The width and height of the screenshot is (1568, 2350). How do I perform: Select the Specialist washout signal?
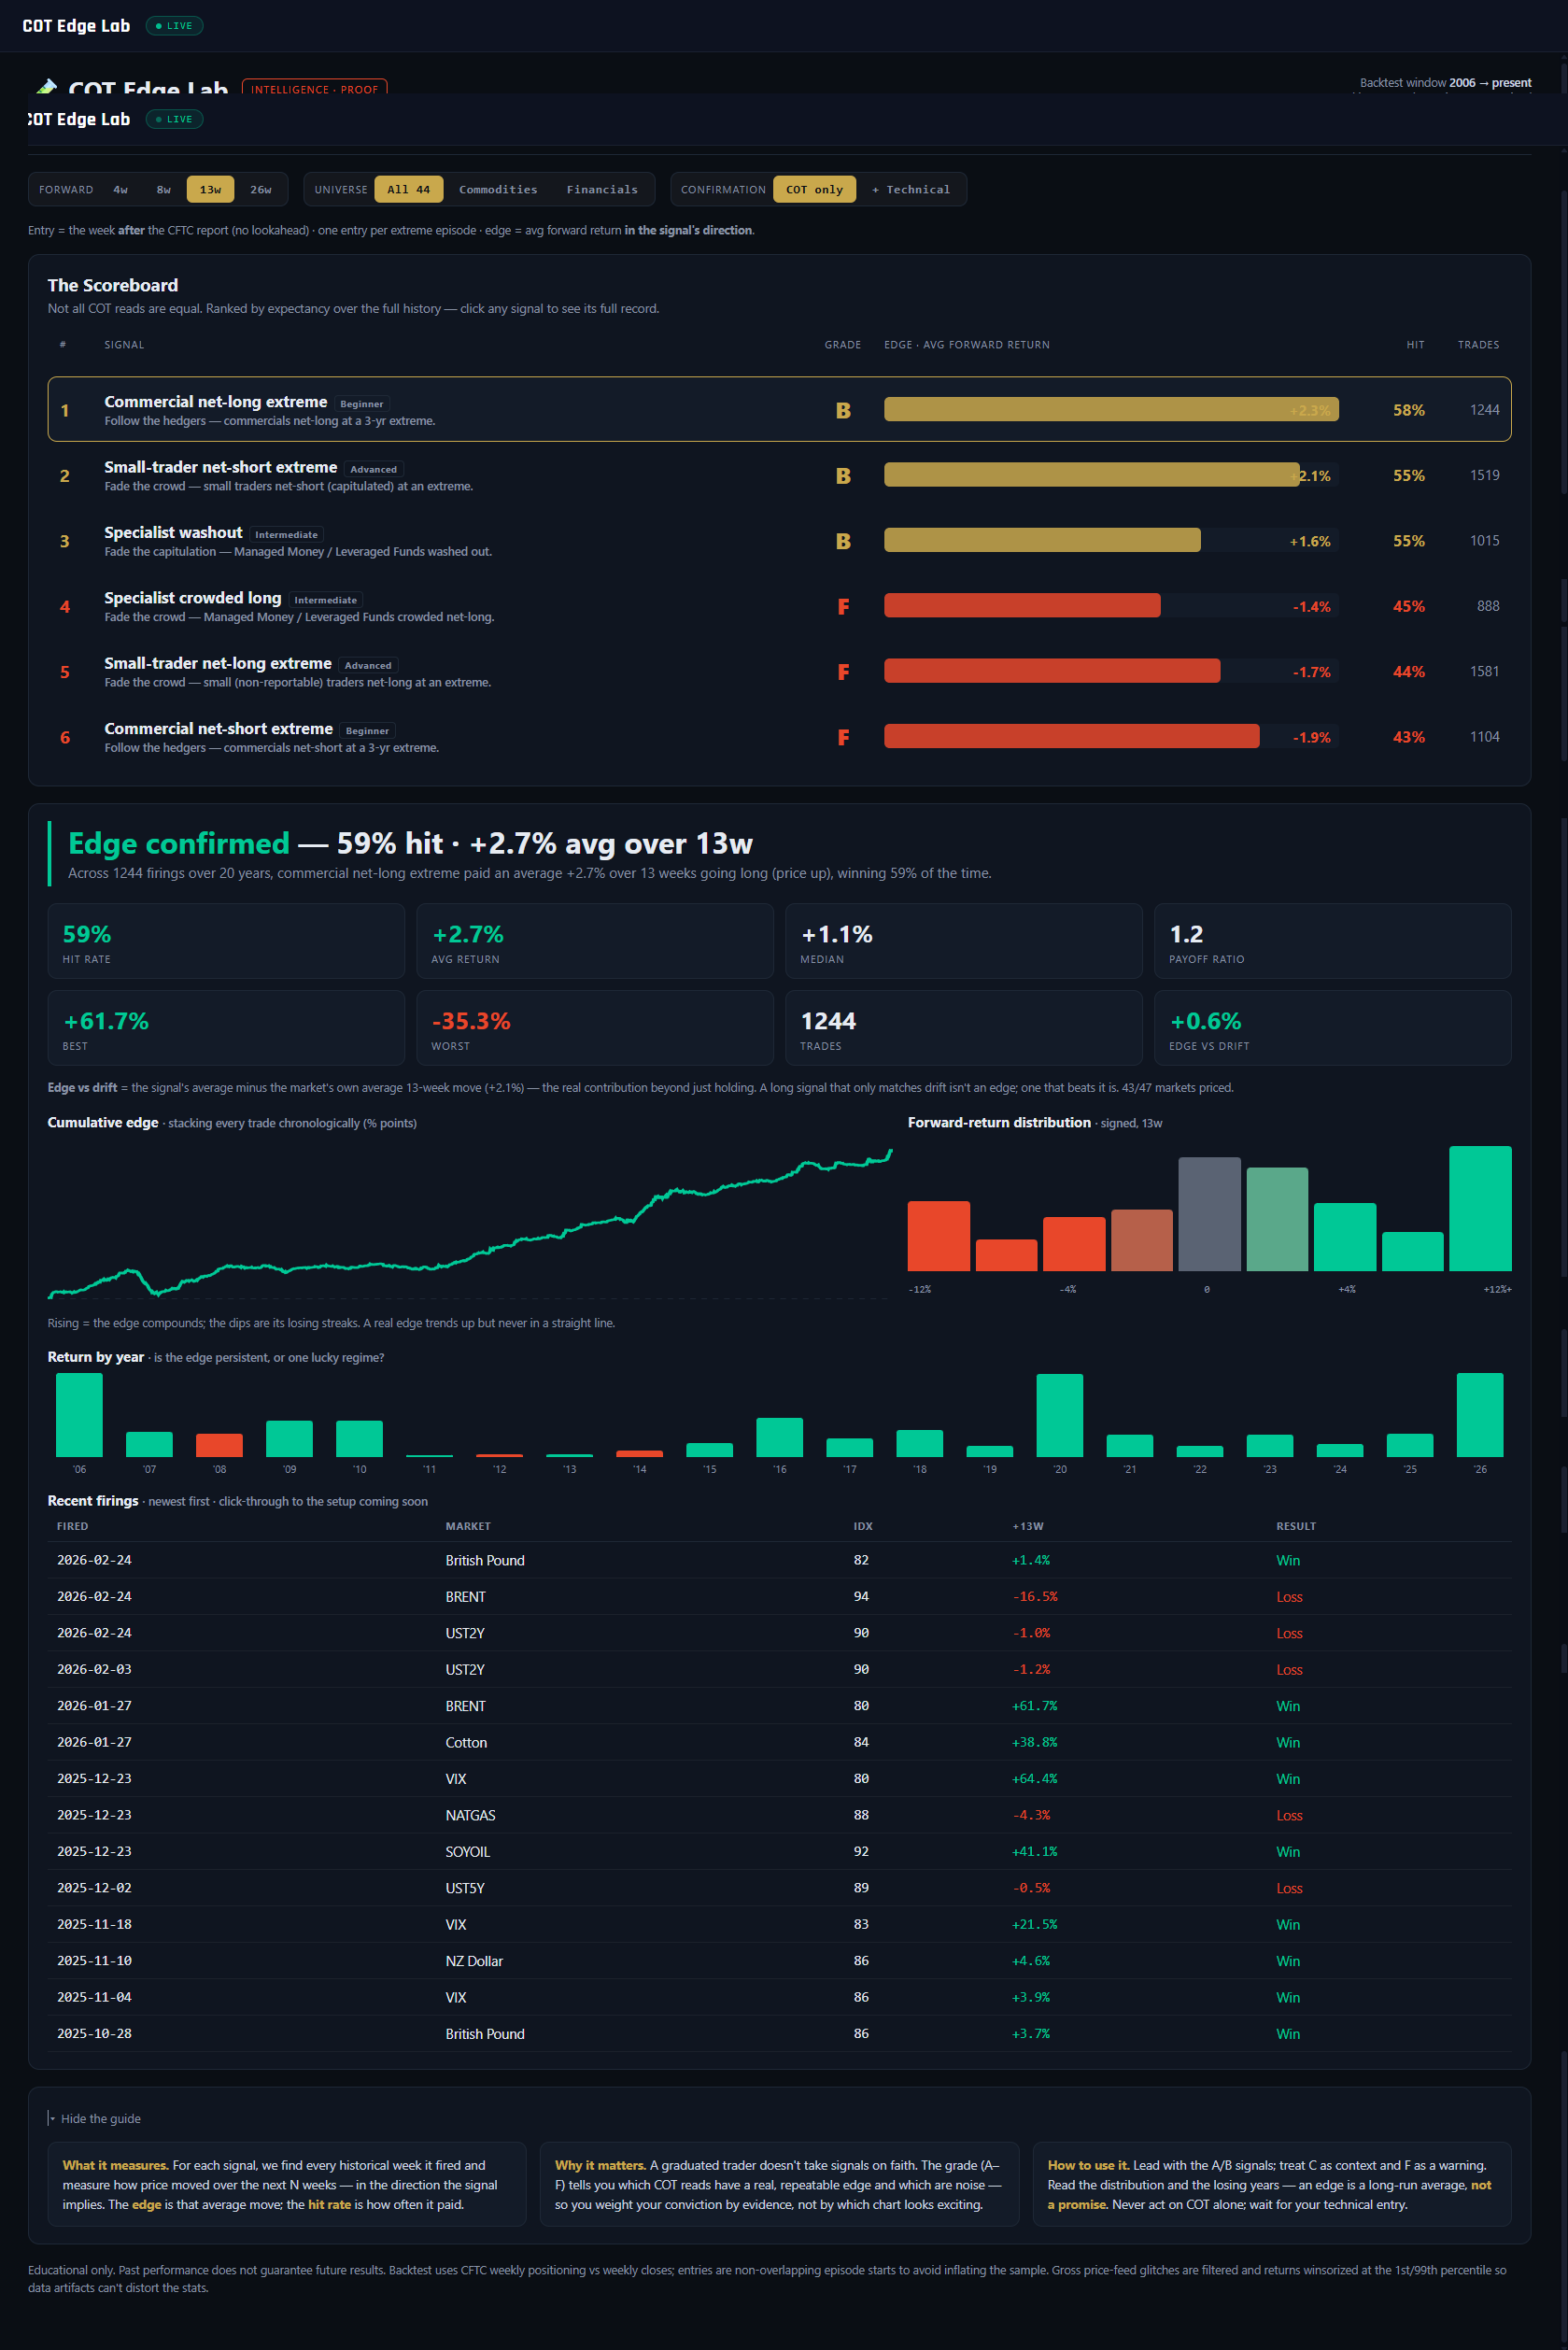point(779,541)
